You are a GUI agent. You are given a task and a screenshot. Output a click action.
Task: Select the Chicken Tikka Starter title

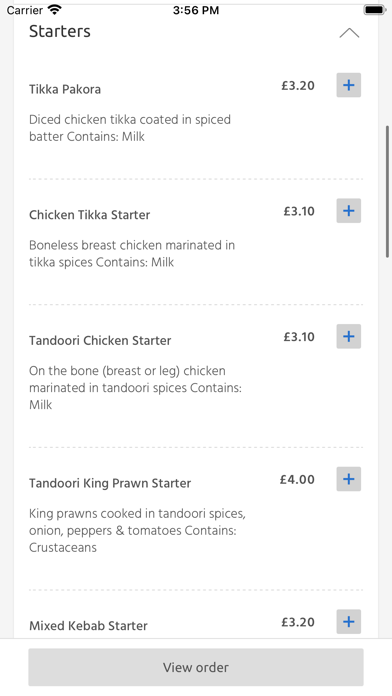coord(89,215)
